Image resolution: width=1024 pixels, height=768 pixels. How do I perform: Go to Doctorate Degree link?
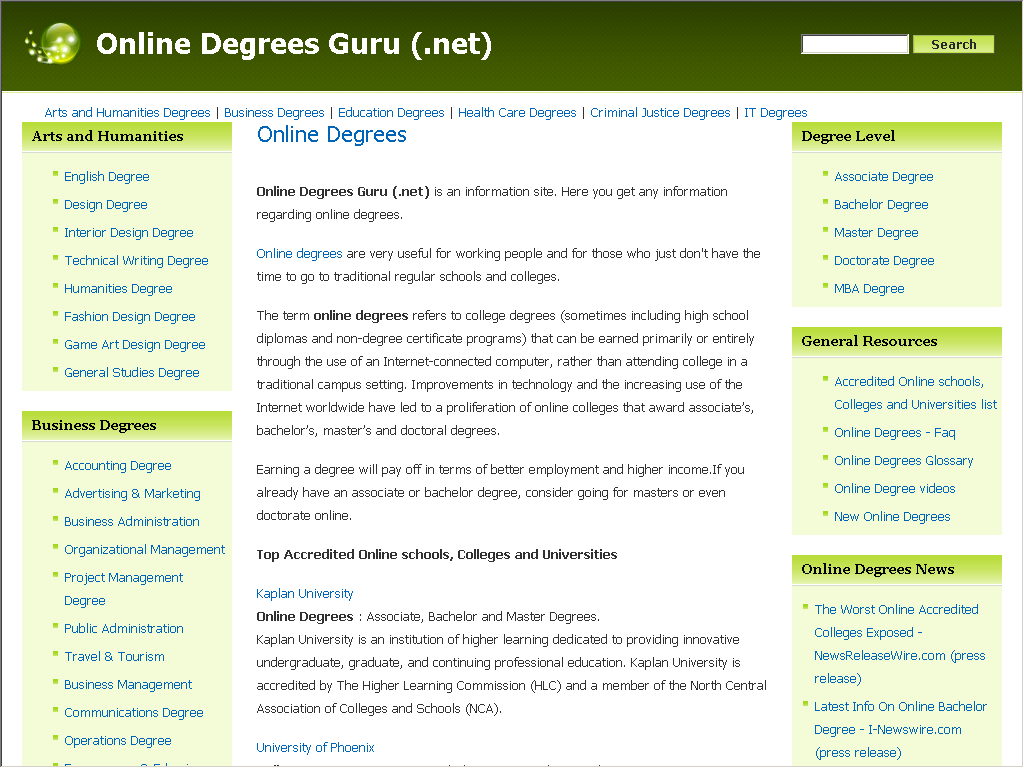click(884, 261)
